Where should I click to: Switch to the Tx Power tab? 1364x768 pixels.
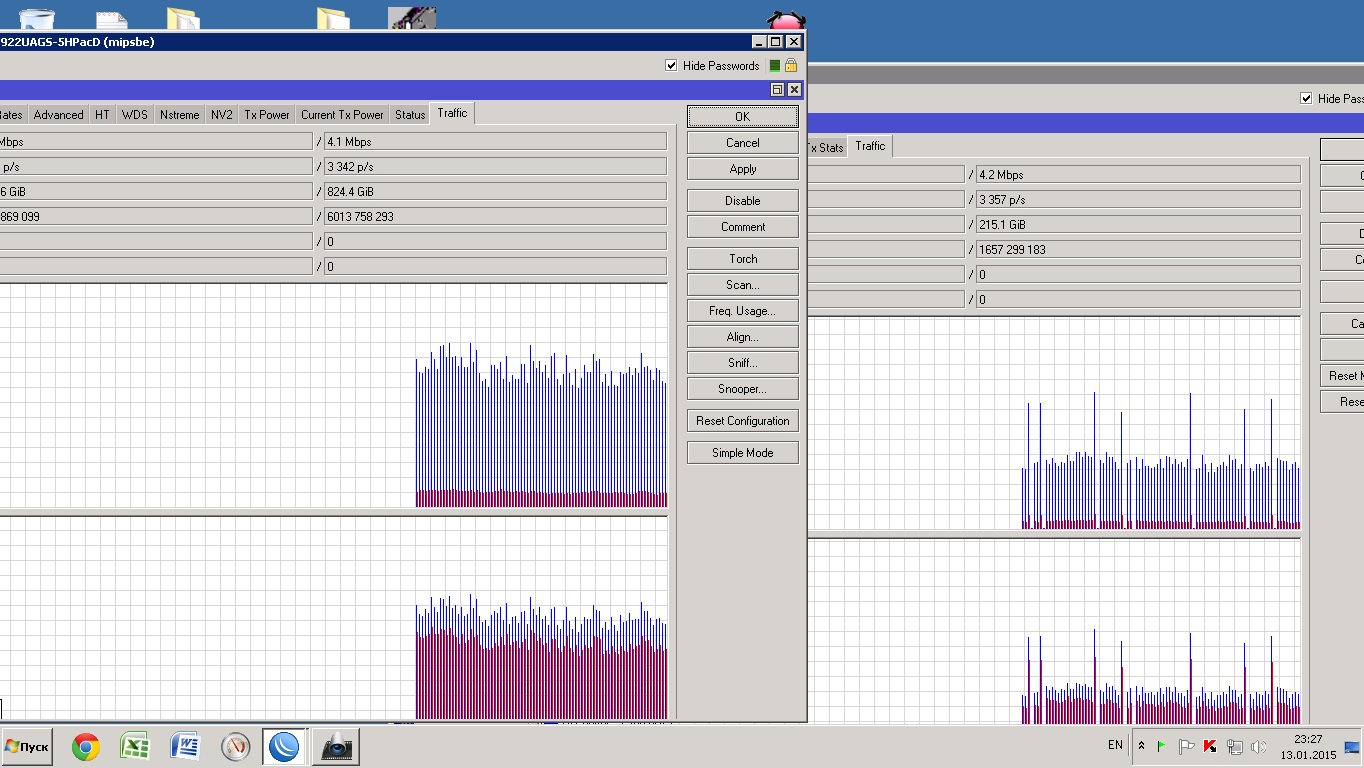267,115
